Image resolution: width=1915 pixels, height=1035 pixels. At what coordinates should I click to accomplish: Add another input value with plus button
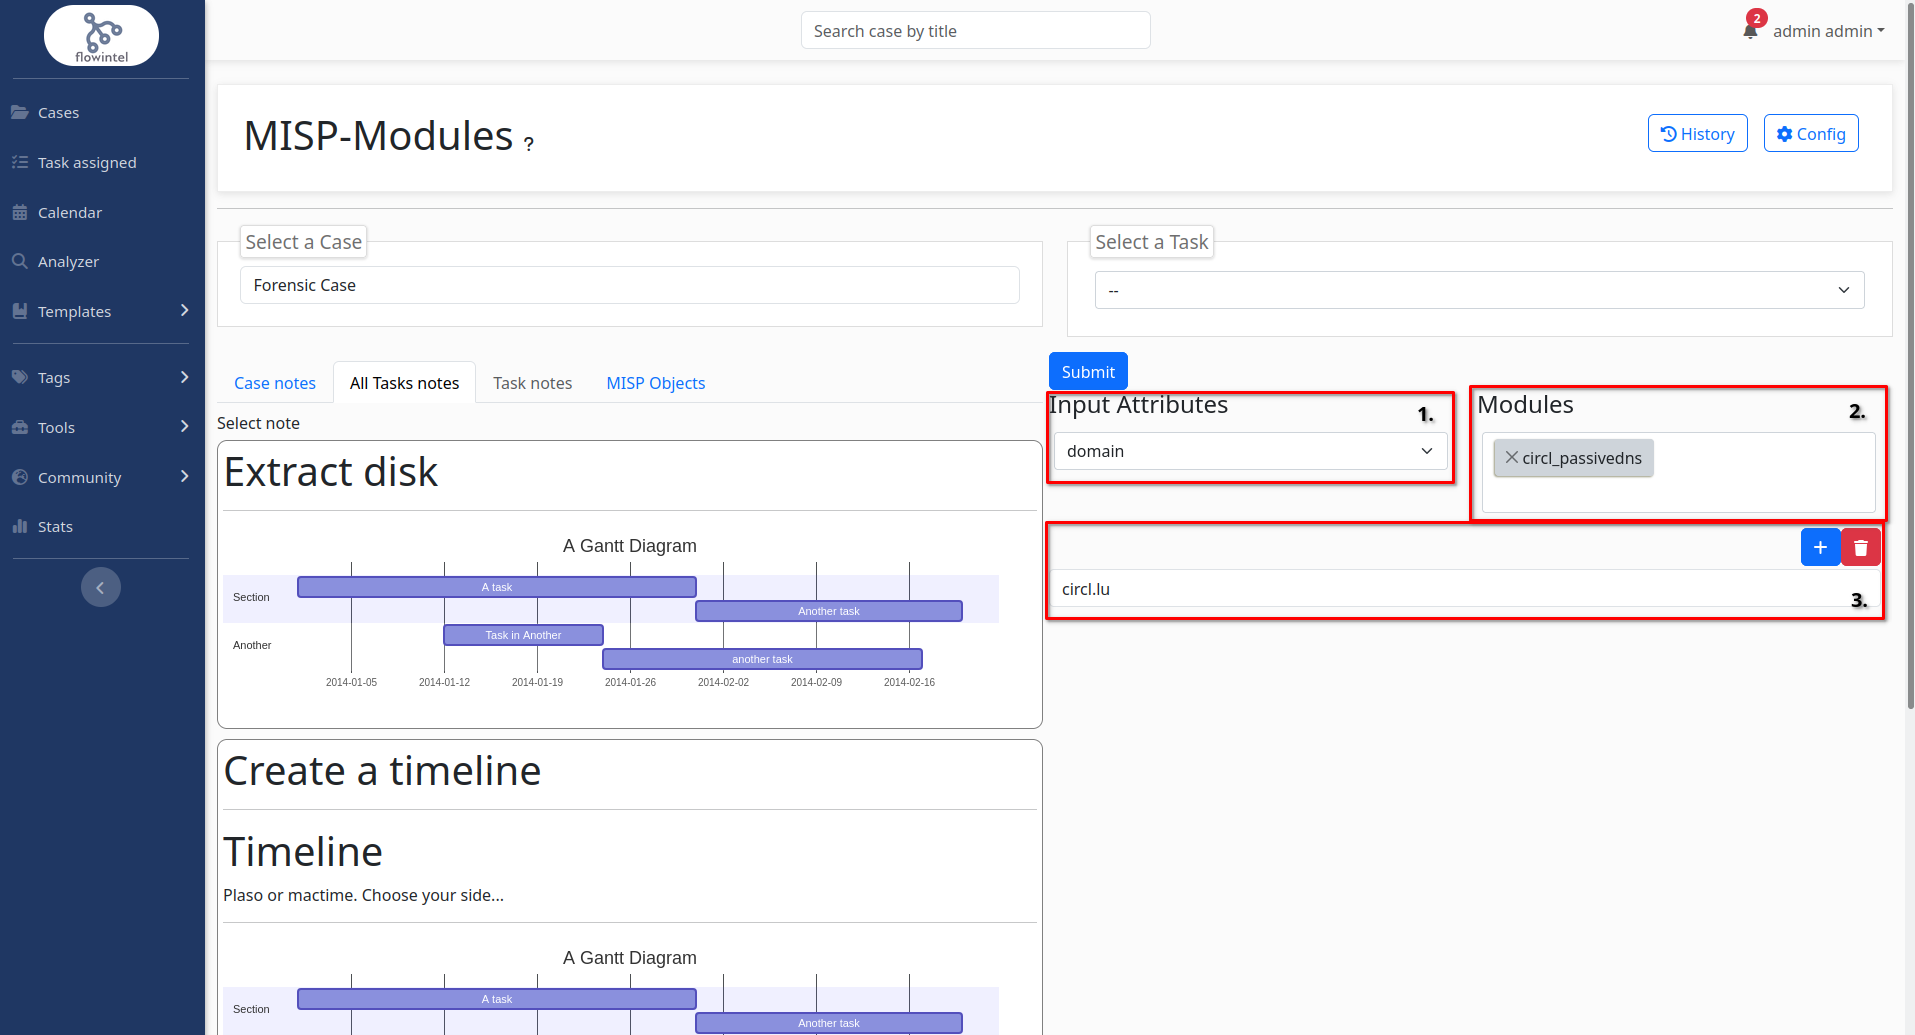pyautogui.click(x=1820, y=547)
